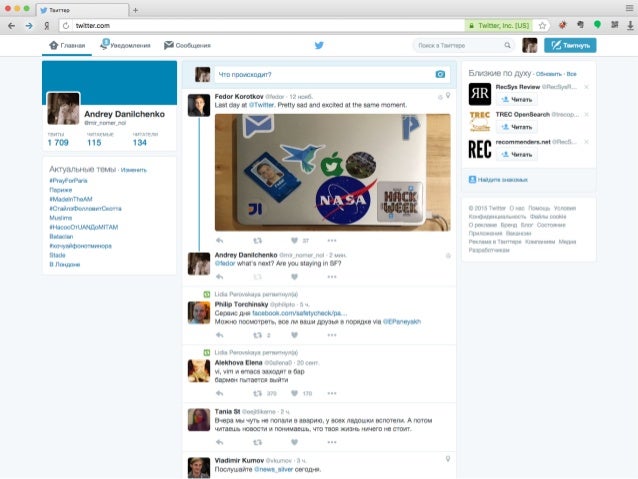This screenshot has width=638, height=479.
Task: Select the Твиттер browser tab
Action: coord(81,10)
